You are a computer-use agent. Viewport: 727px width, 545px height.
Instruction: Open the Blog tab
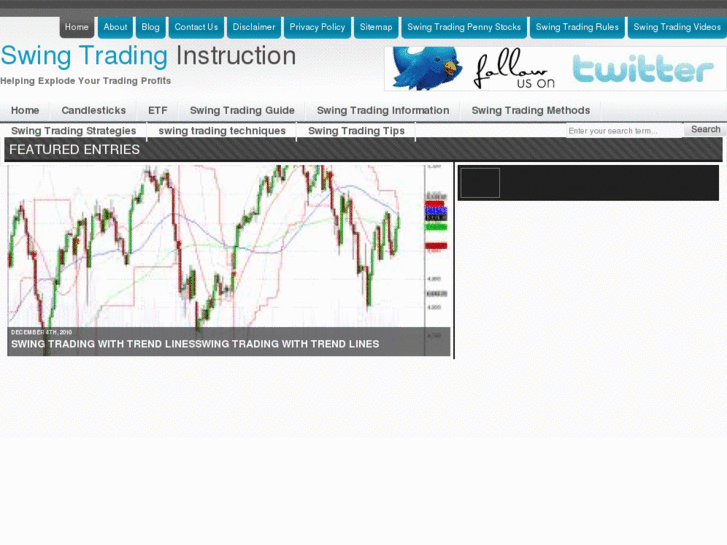pos(150,27)
